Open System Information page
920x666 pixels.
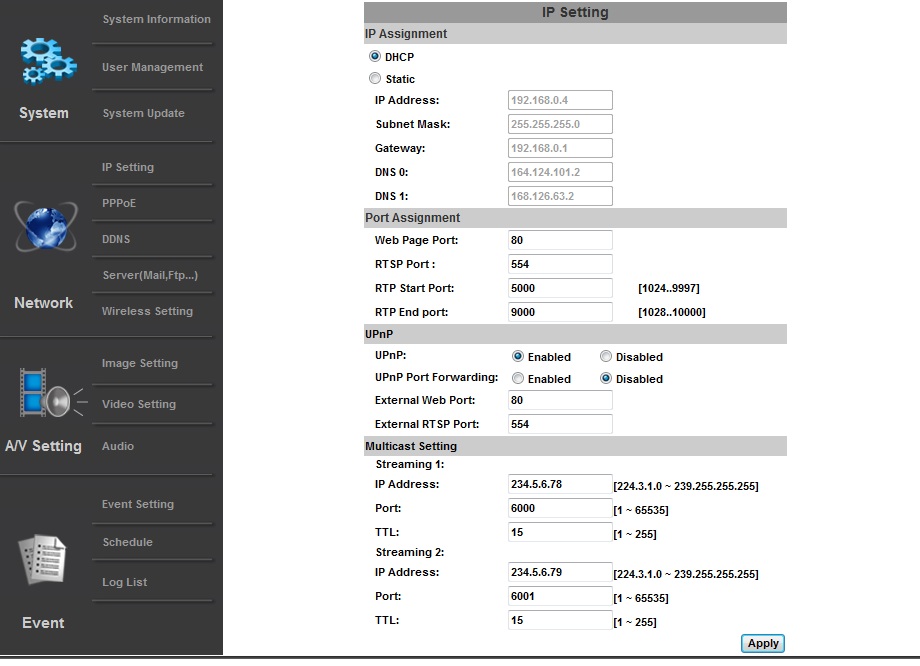pyautogui.click(x=156, y=19)
